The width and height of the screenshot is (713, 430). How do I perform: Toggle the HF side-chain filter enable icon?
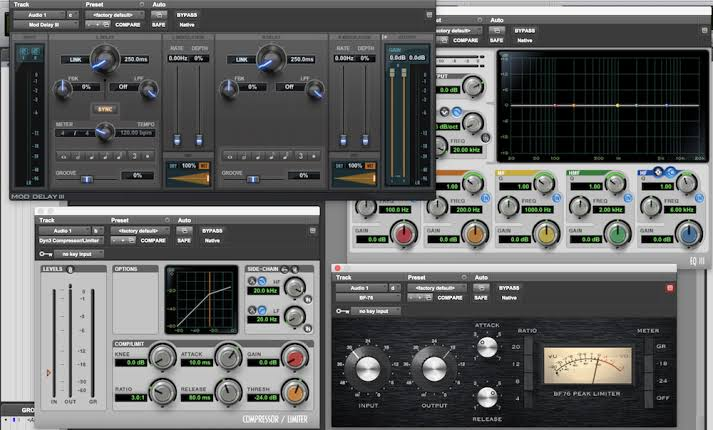click(x=307, y=299)
